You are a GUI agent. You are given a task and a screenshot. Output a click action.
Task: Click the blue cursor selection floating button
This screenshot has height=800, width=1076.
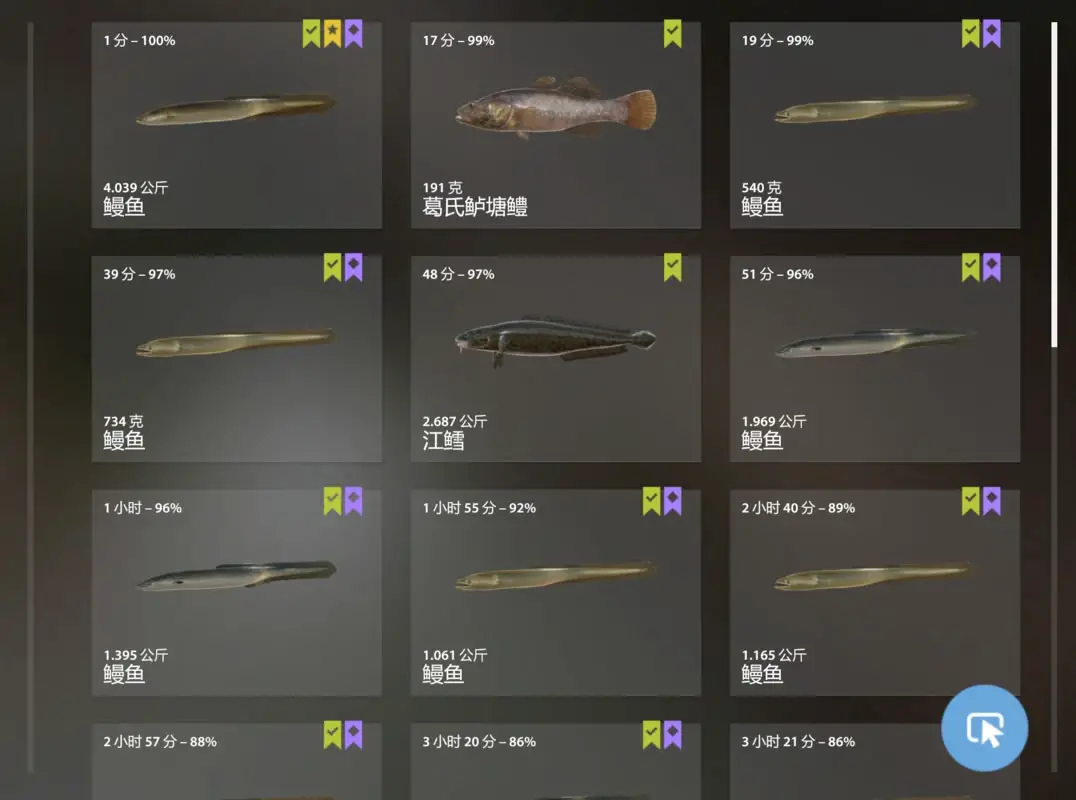(985, 728)
